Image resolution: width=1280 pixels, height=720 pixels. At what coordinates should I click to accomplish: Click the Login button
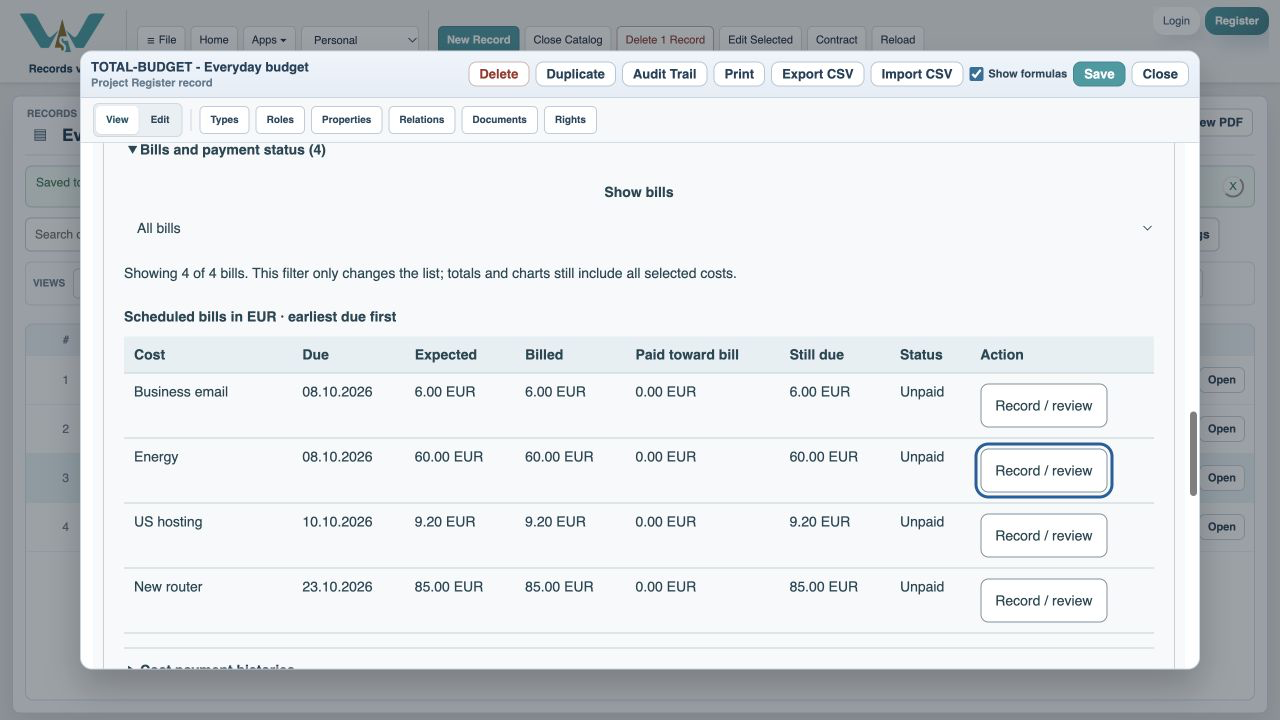click(1177, 21)
